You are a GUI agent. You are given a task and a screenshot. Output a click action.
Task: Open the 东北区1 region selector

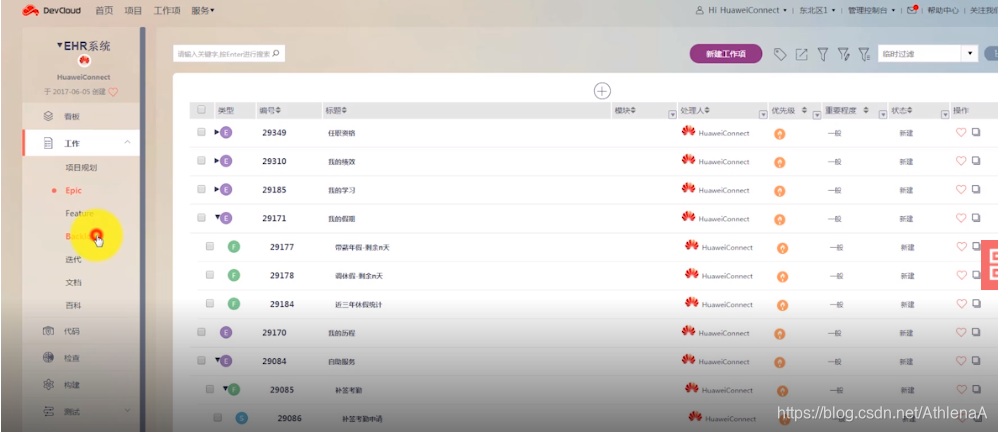click(817, 10)
